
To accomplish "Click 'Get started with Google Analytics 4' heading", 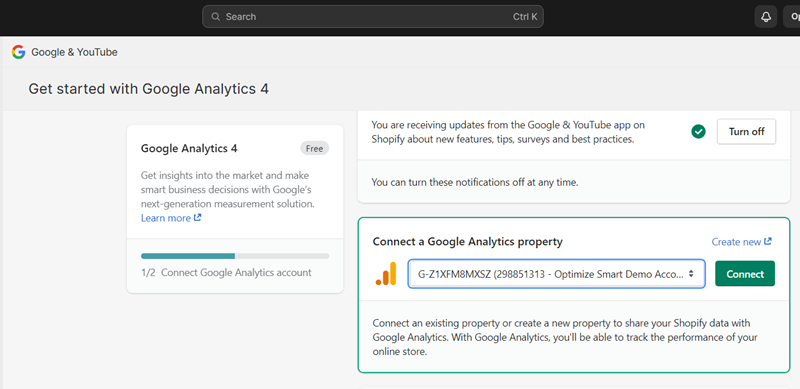I will [x=148, y=89].
